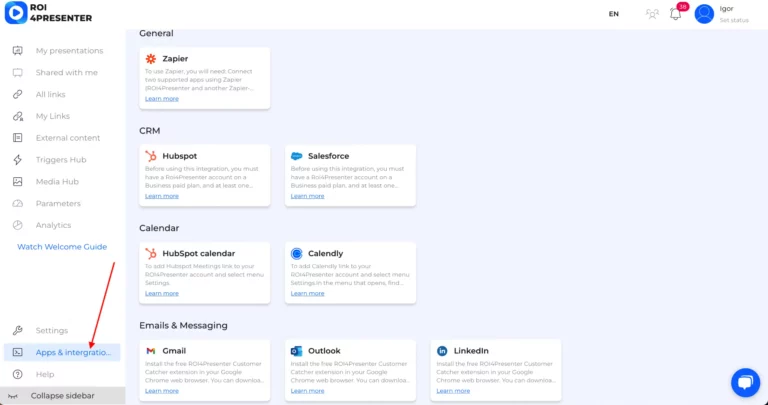Click the Apps & integrations terminal icon
Image resolution: width=768 pixels, height=405 pixels.
click(x=18, y=352)
